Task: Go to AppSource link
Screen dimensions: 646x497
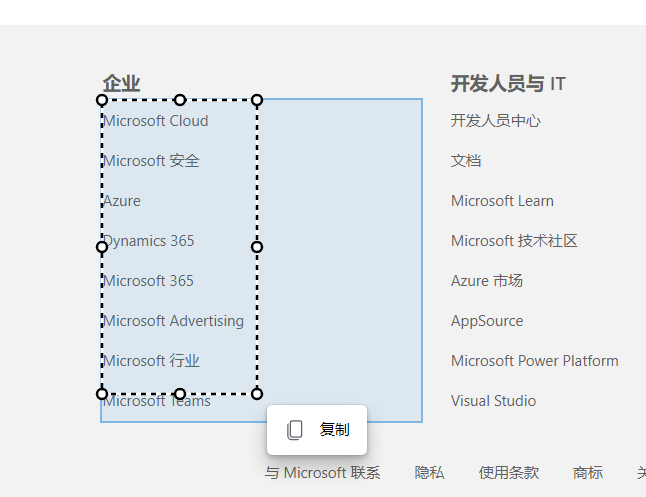Action: (487, 321)
